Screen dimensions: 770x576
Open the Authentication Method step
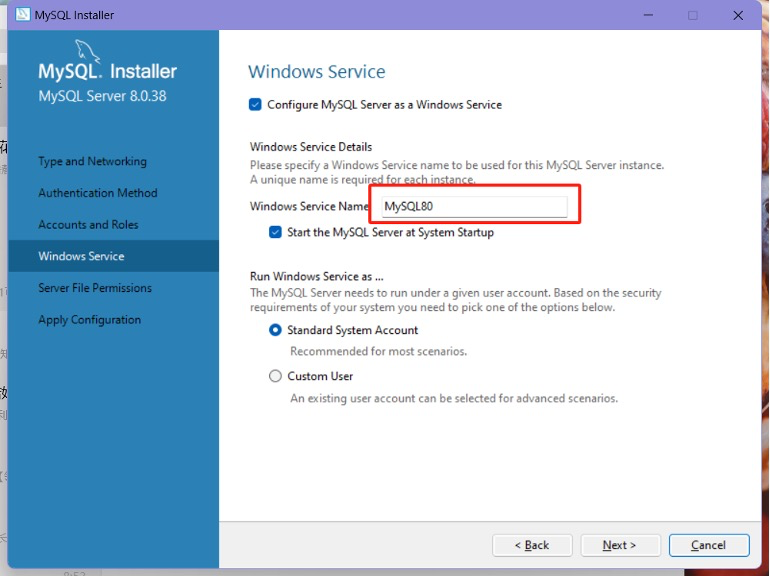point(98,193)
